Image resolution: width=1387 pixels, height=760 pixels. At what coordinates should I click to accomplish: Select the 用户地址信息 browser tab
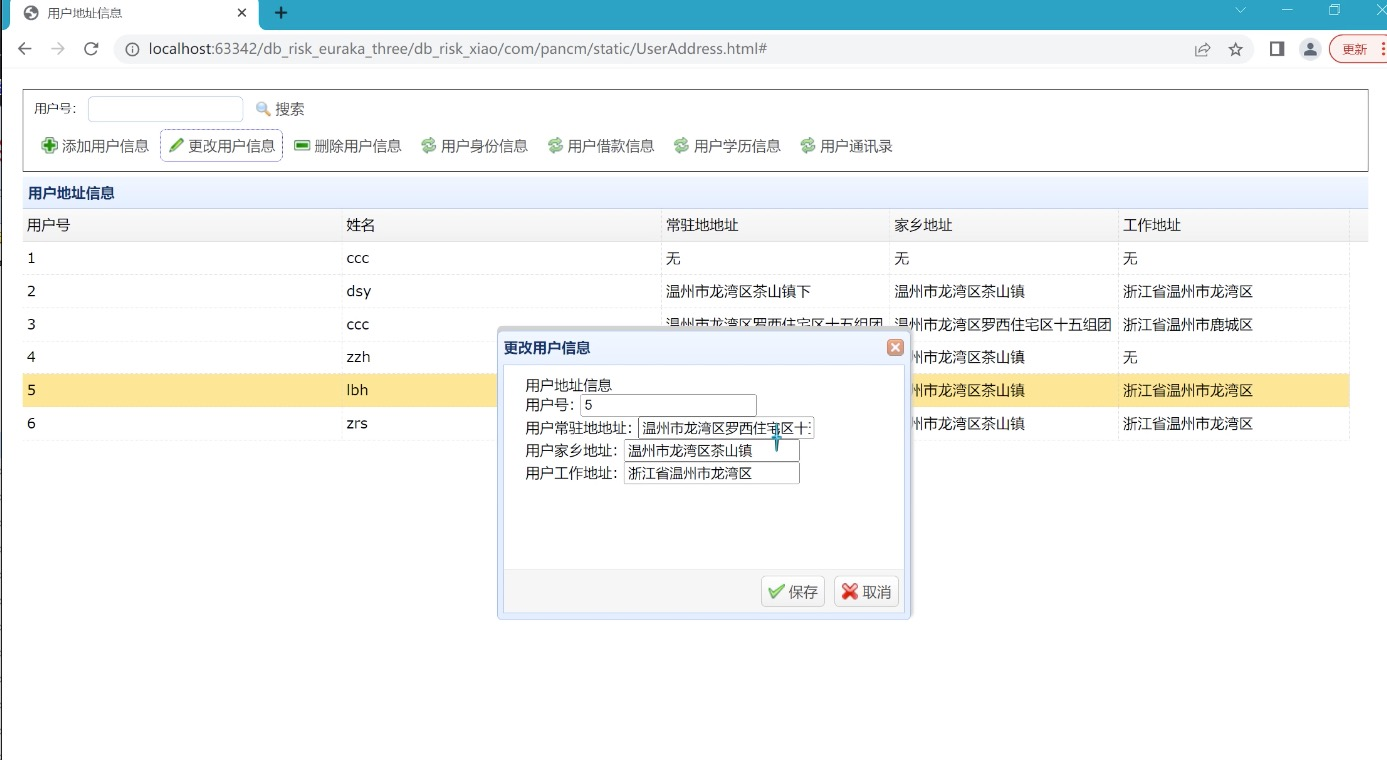(135, 13)
